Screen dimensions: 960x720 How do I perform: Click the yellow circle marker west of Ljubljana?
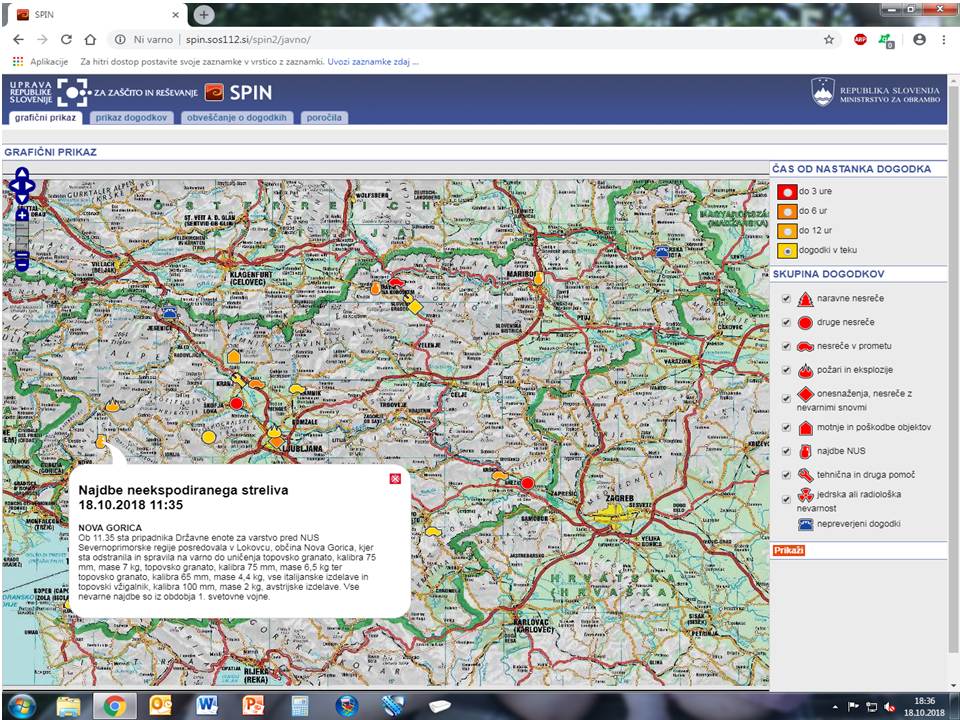(x=208, y=437)
